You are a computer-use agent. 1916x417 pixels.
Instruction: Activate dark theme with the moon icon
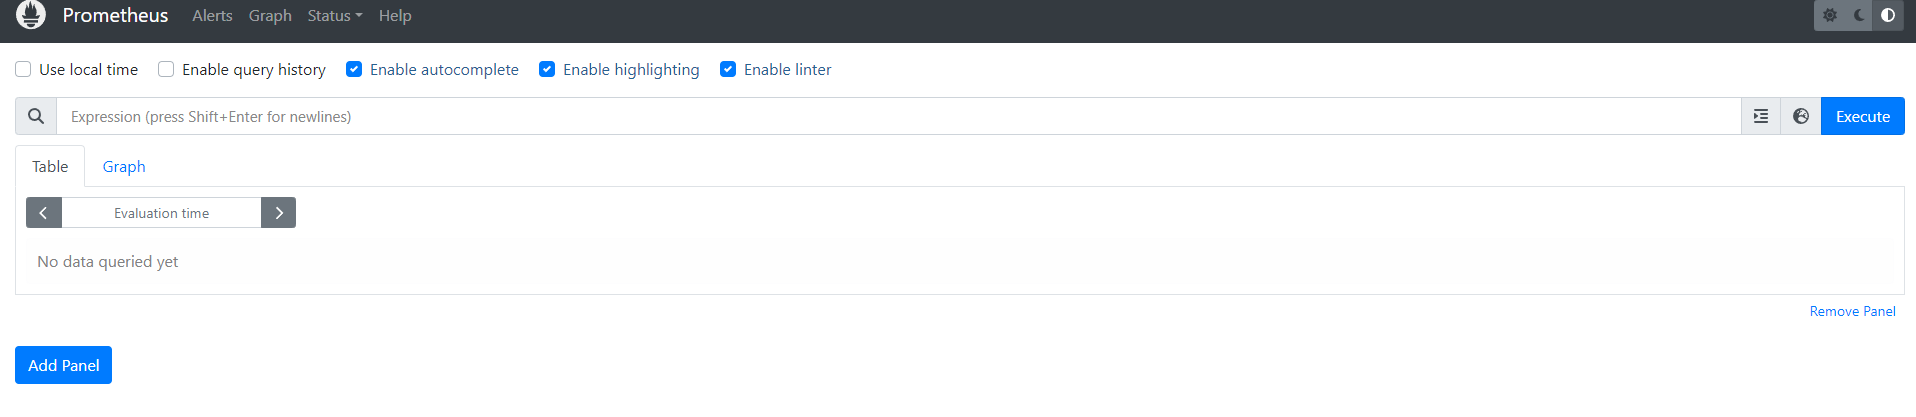(x=1859, y=15)
